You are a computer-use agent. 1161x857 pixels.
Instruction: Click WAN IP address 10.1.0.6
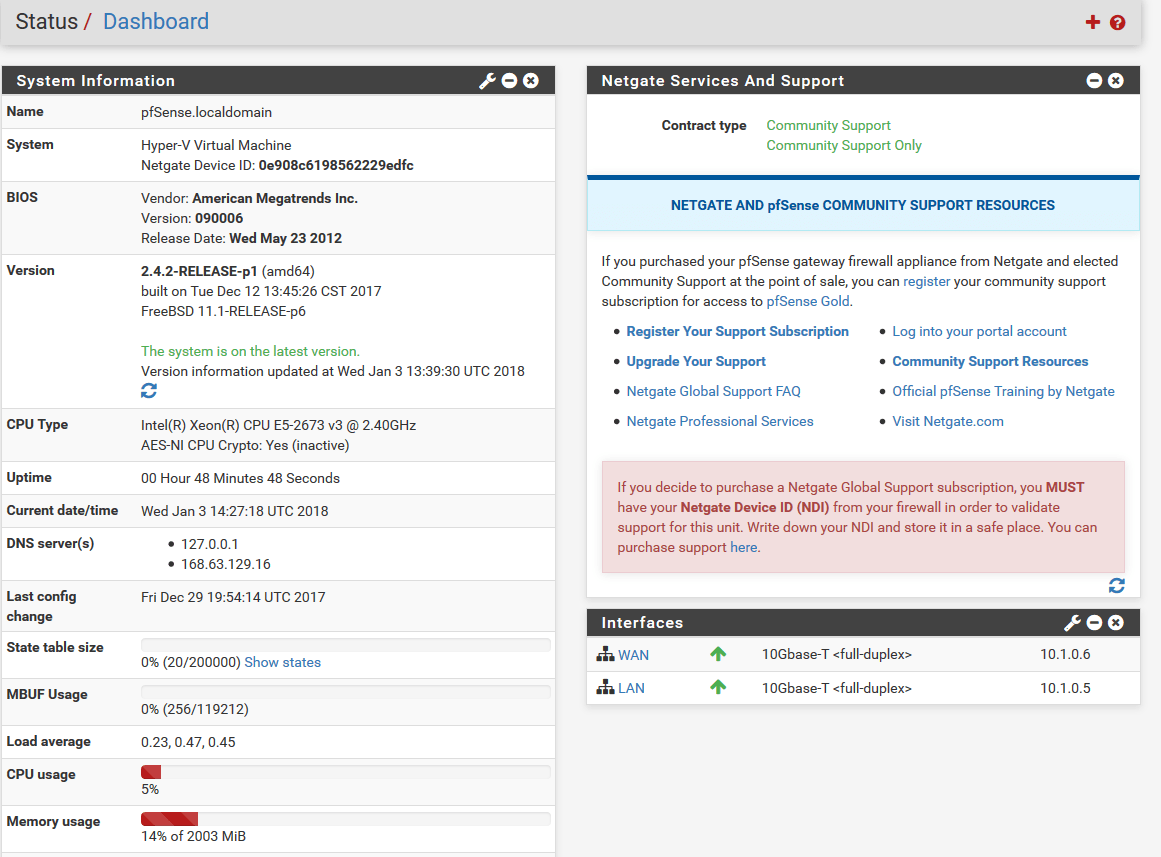pyautogui.click(x=1065, y=654)
